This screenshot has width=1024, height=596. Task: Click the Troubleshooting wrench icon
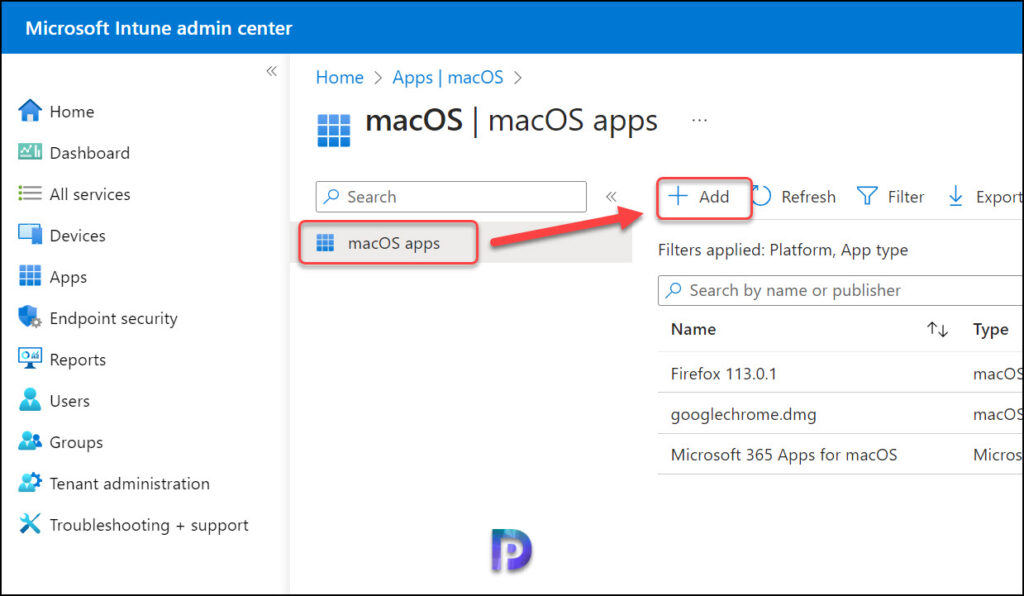[29, 524]
